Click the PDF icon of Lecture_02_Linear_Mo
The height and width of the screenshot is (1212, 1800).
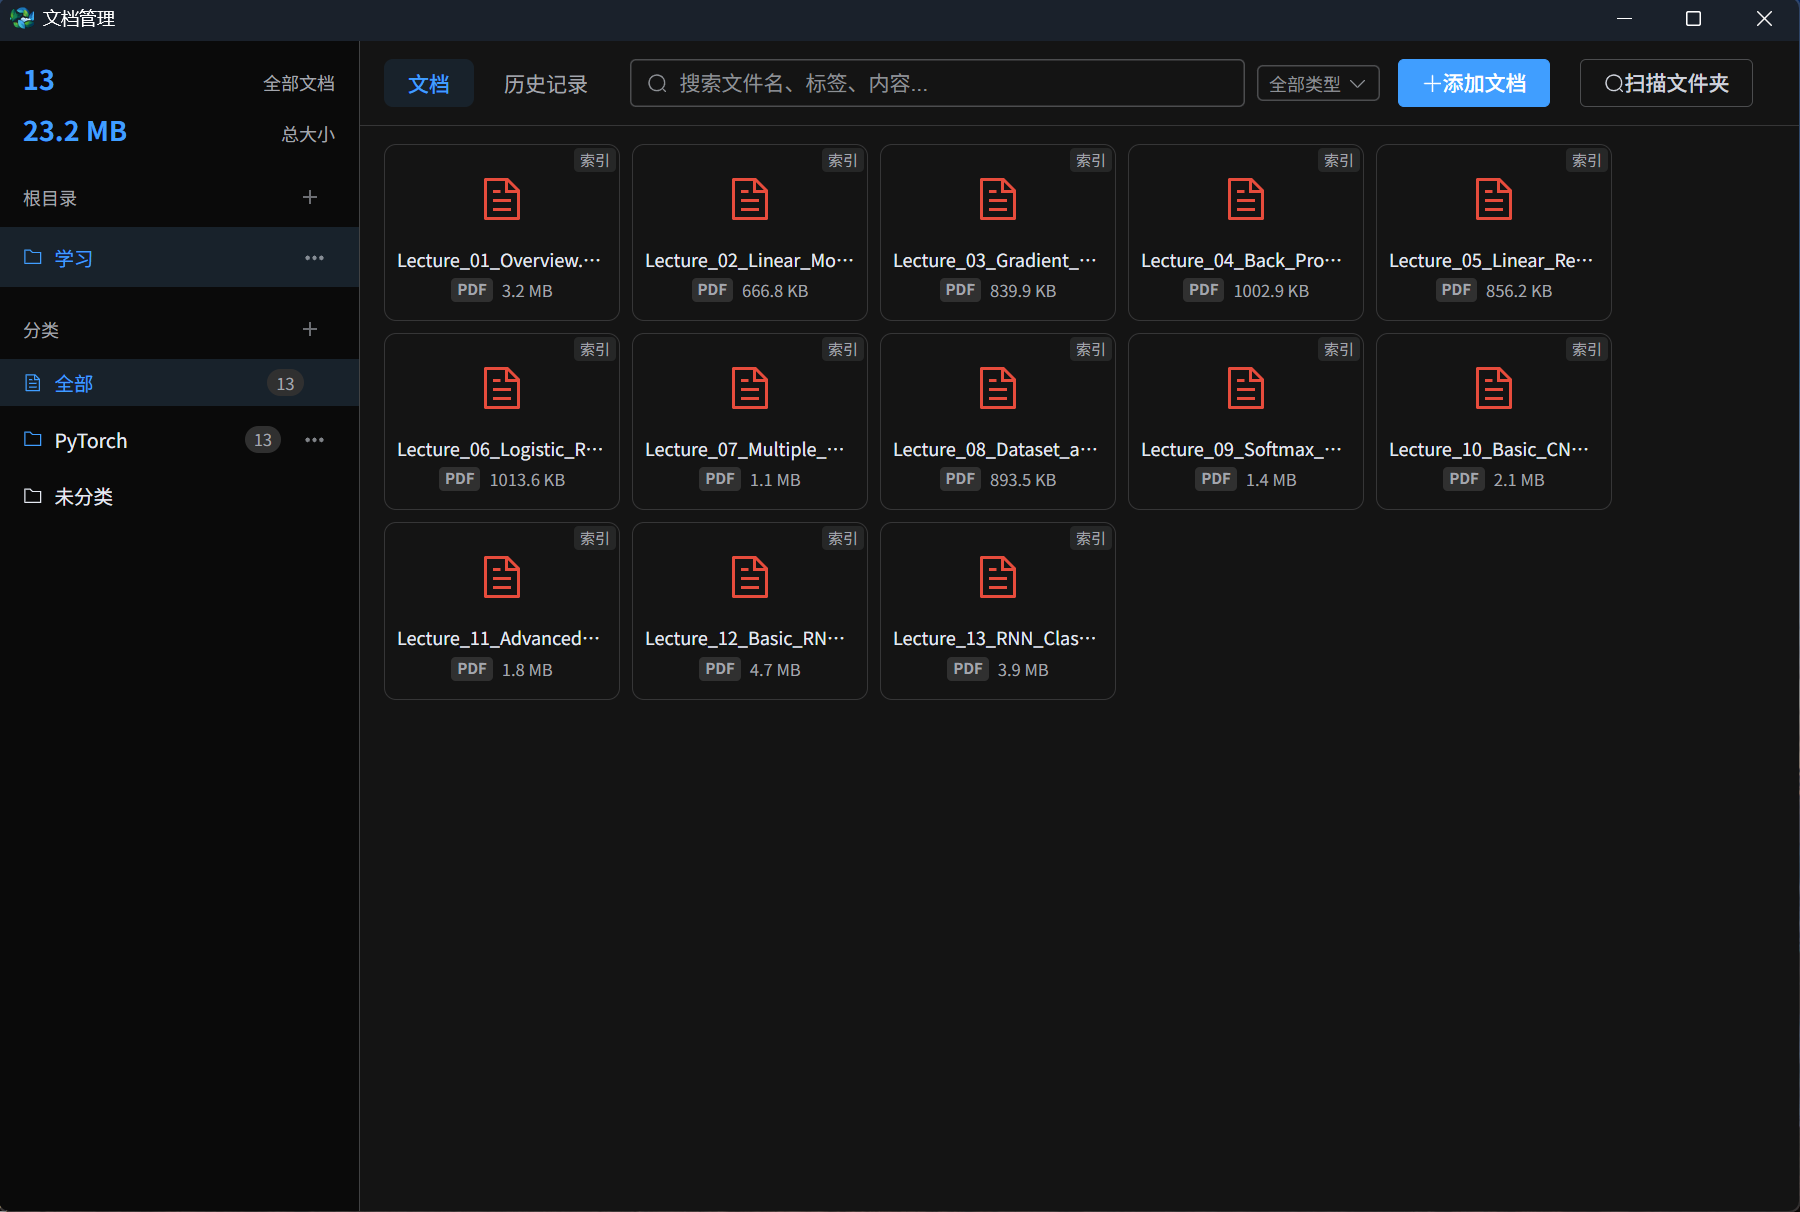(750, 199)
